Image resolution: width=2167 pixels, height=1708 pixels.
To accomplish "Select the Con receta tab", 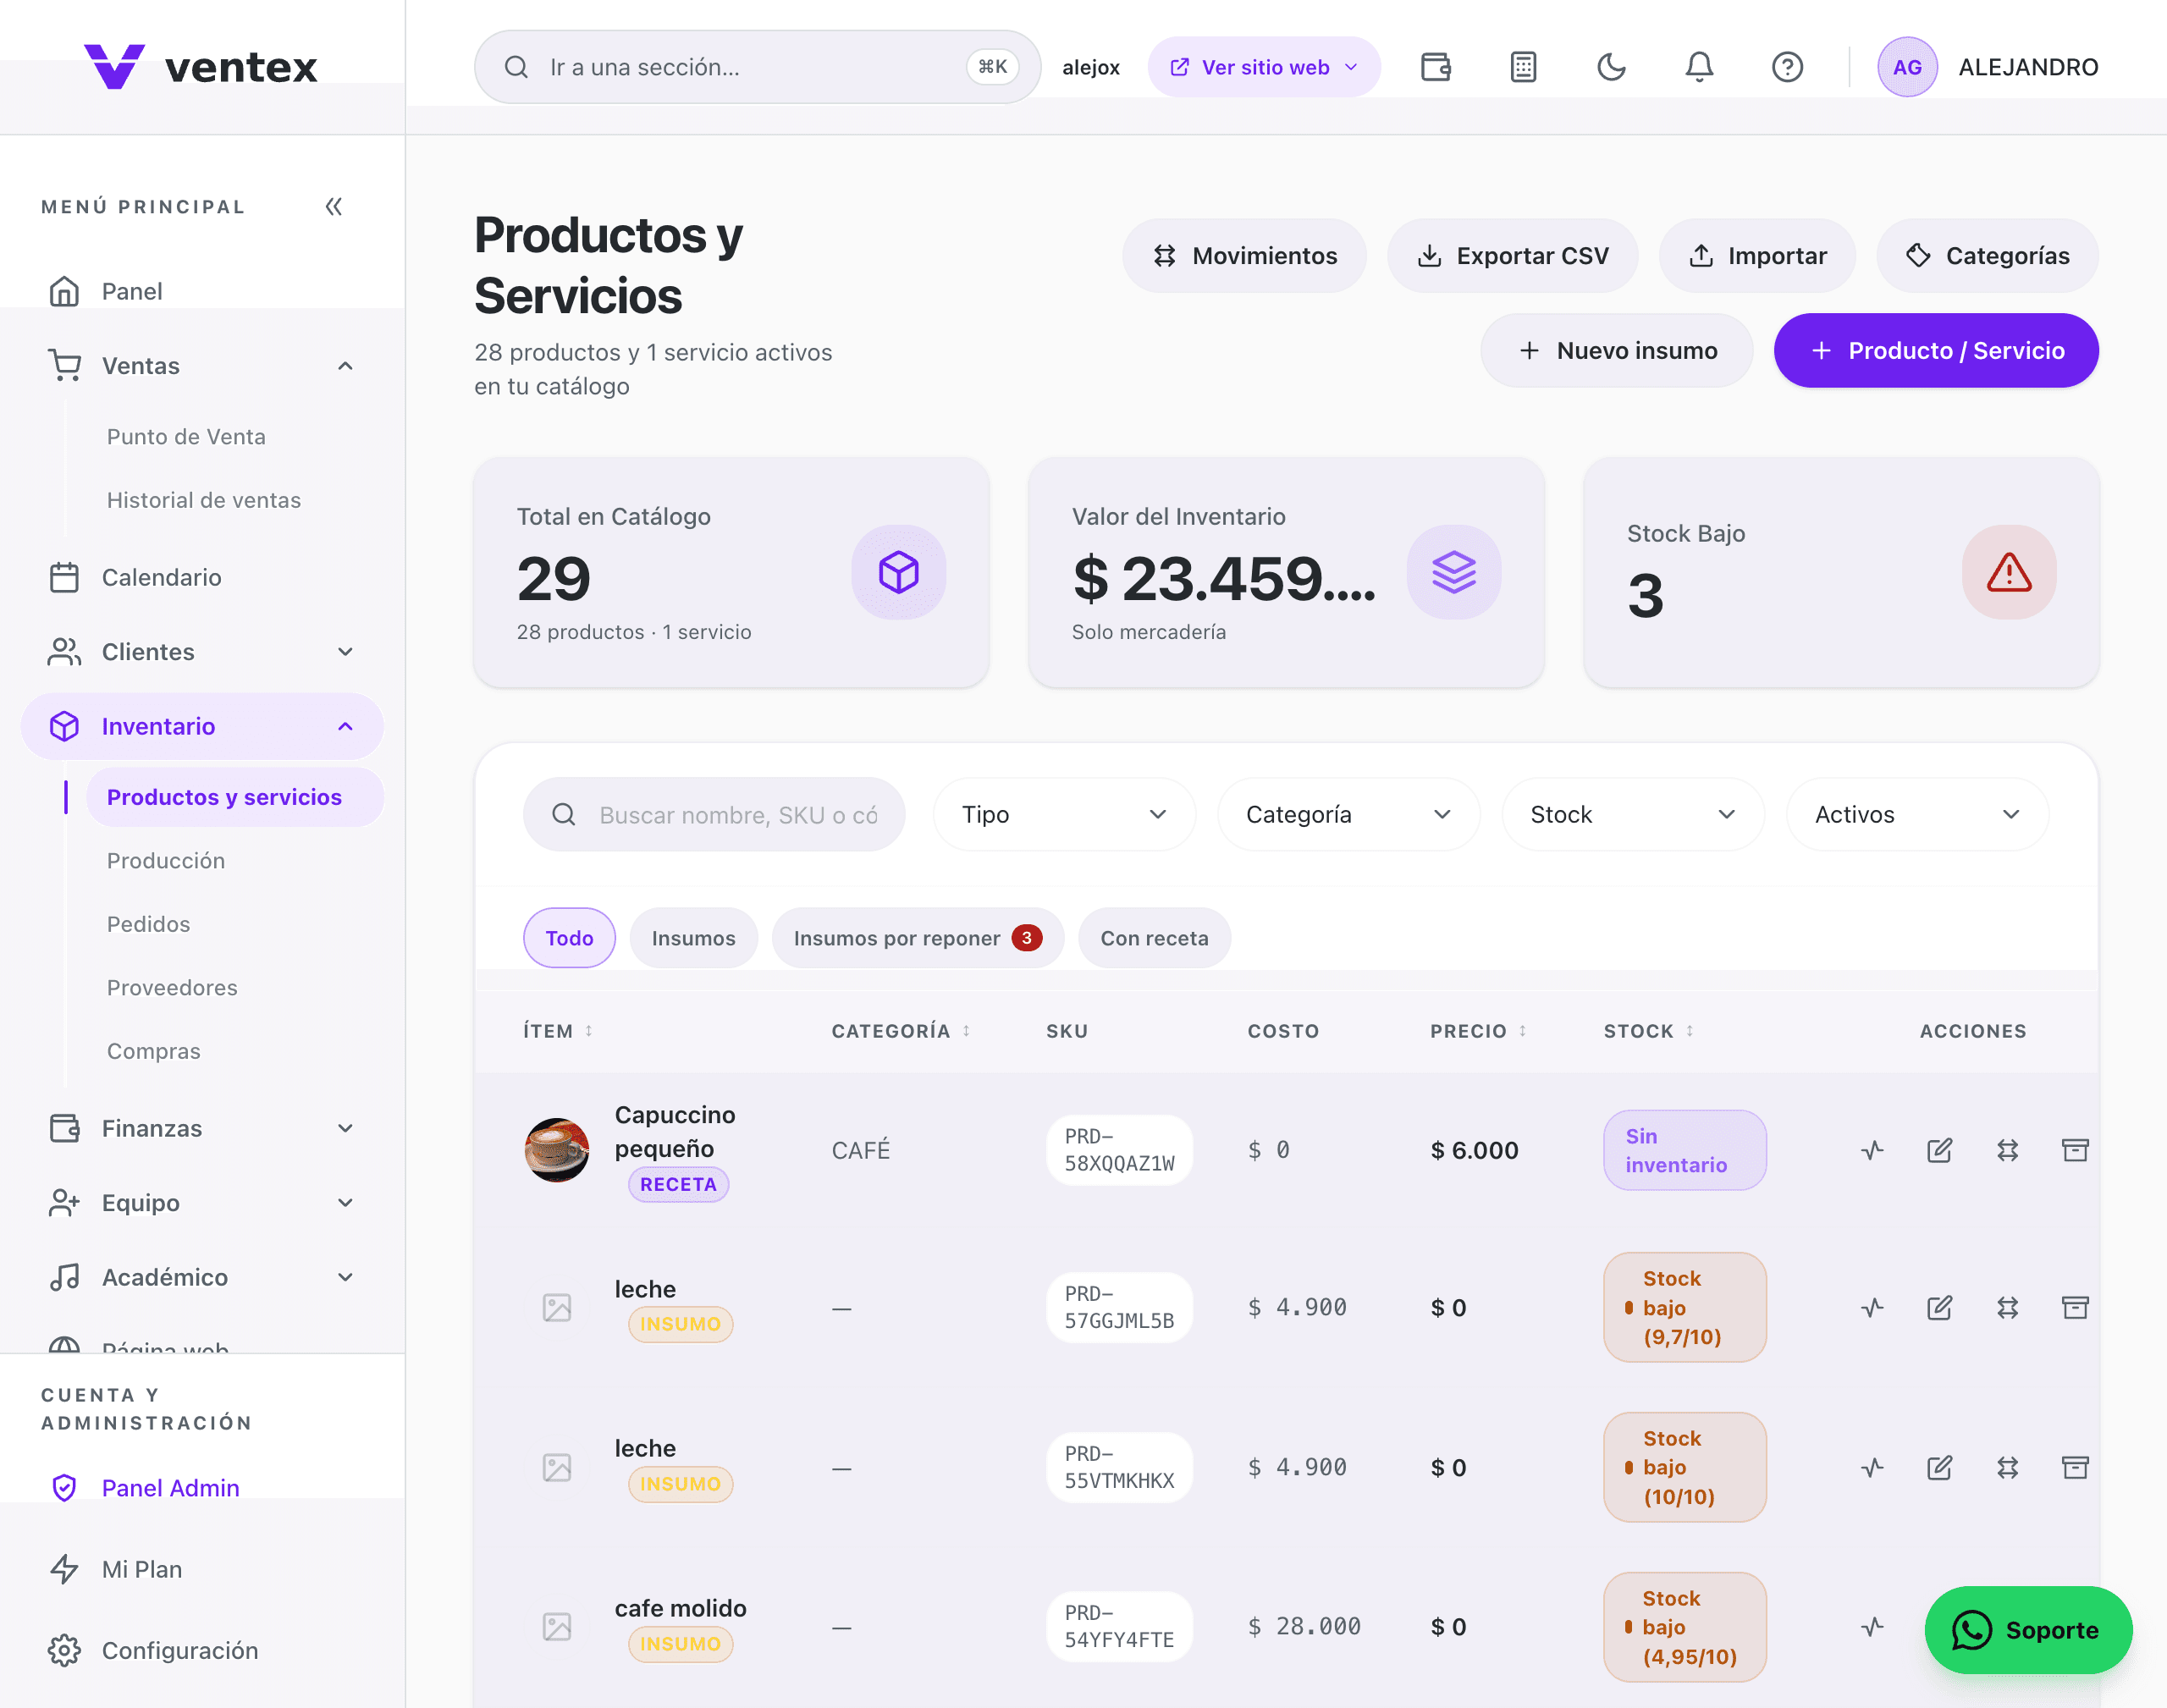I will (1154, 938).
